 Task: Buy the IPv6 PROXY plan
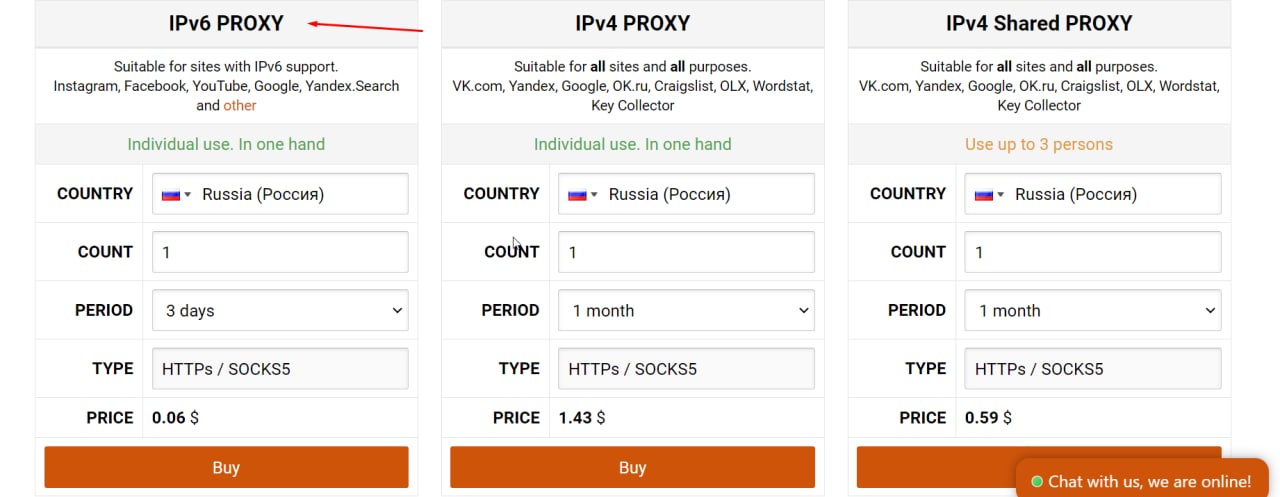226,467
